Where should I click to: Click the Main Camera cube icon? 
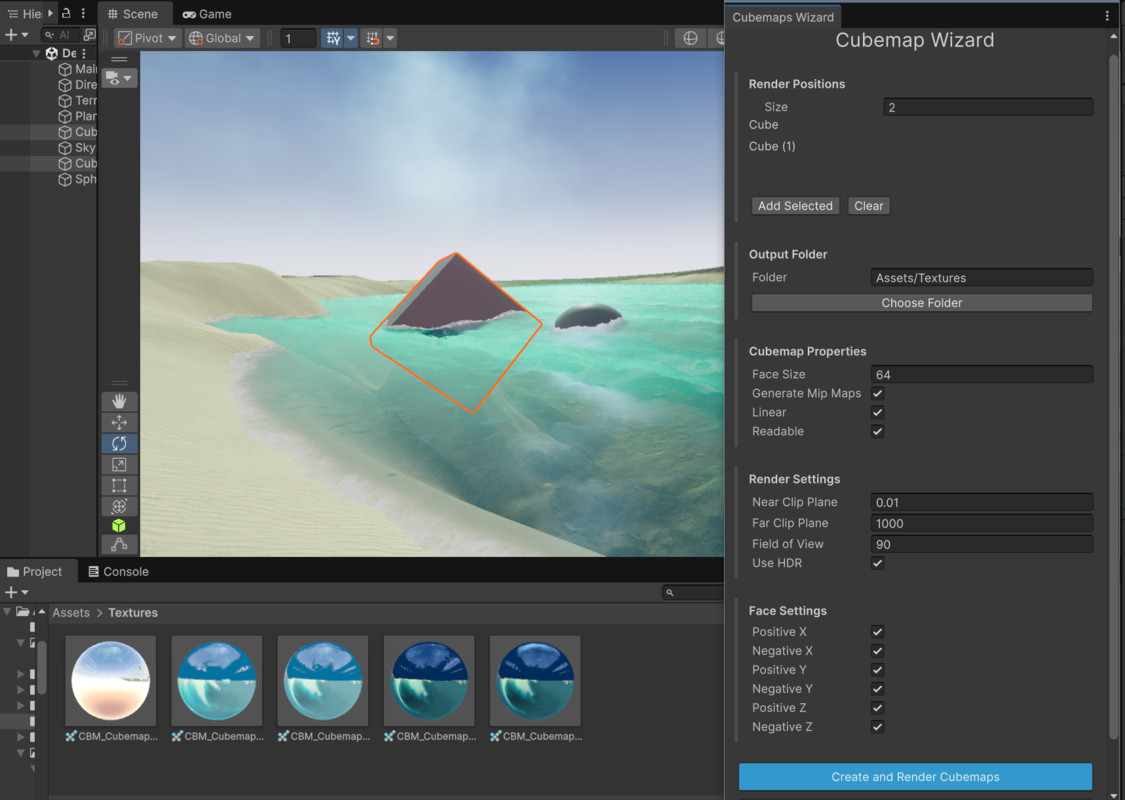[x=65, y=69]
